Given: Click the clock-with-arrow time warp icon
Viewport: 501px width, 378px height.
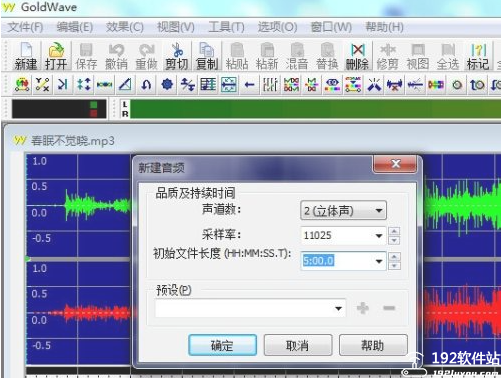Looking at the screenshot, I should click(x=477, y=85).
